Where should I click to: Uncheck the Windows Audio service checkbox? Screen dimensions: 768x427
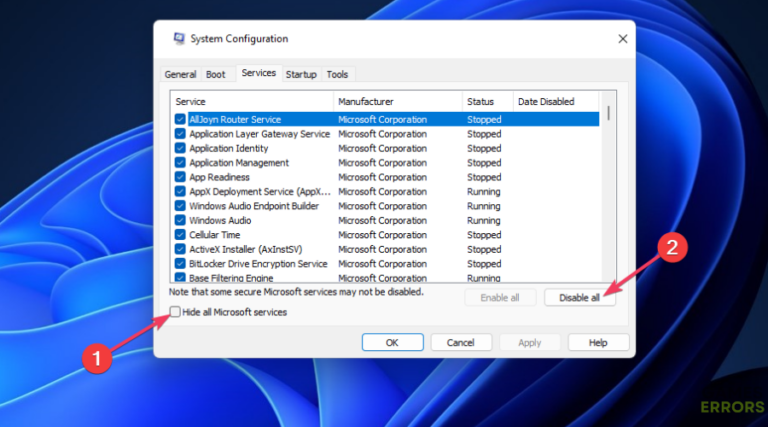(180, 220)
